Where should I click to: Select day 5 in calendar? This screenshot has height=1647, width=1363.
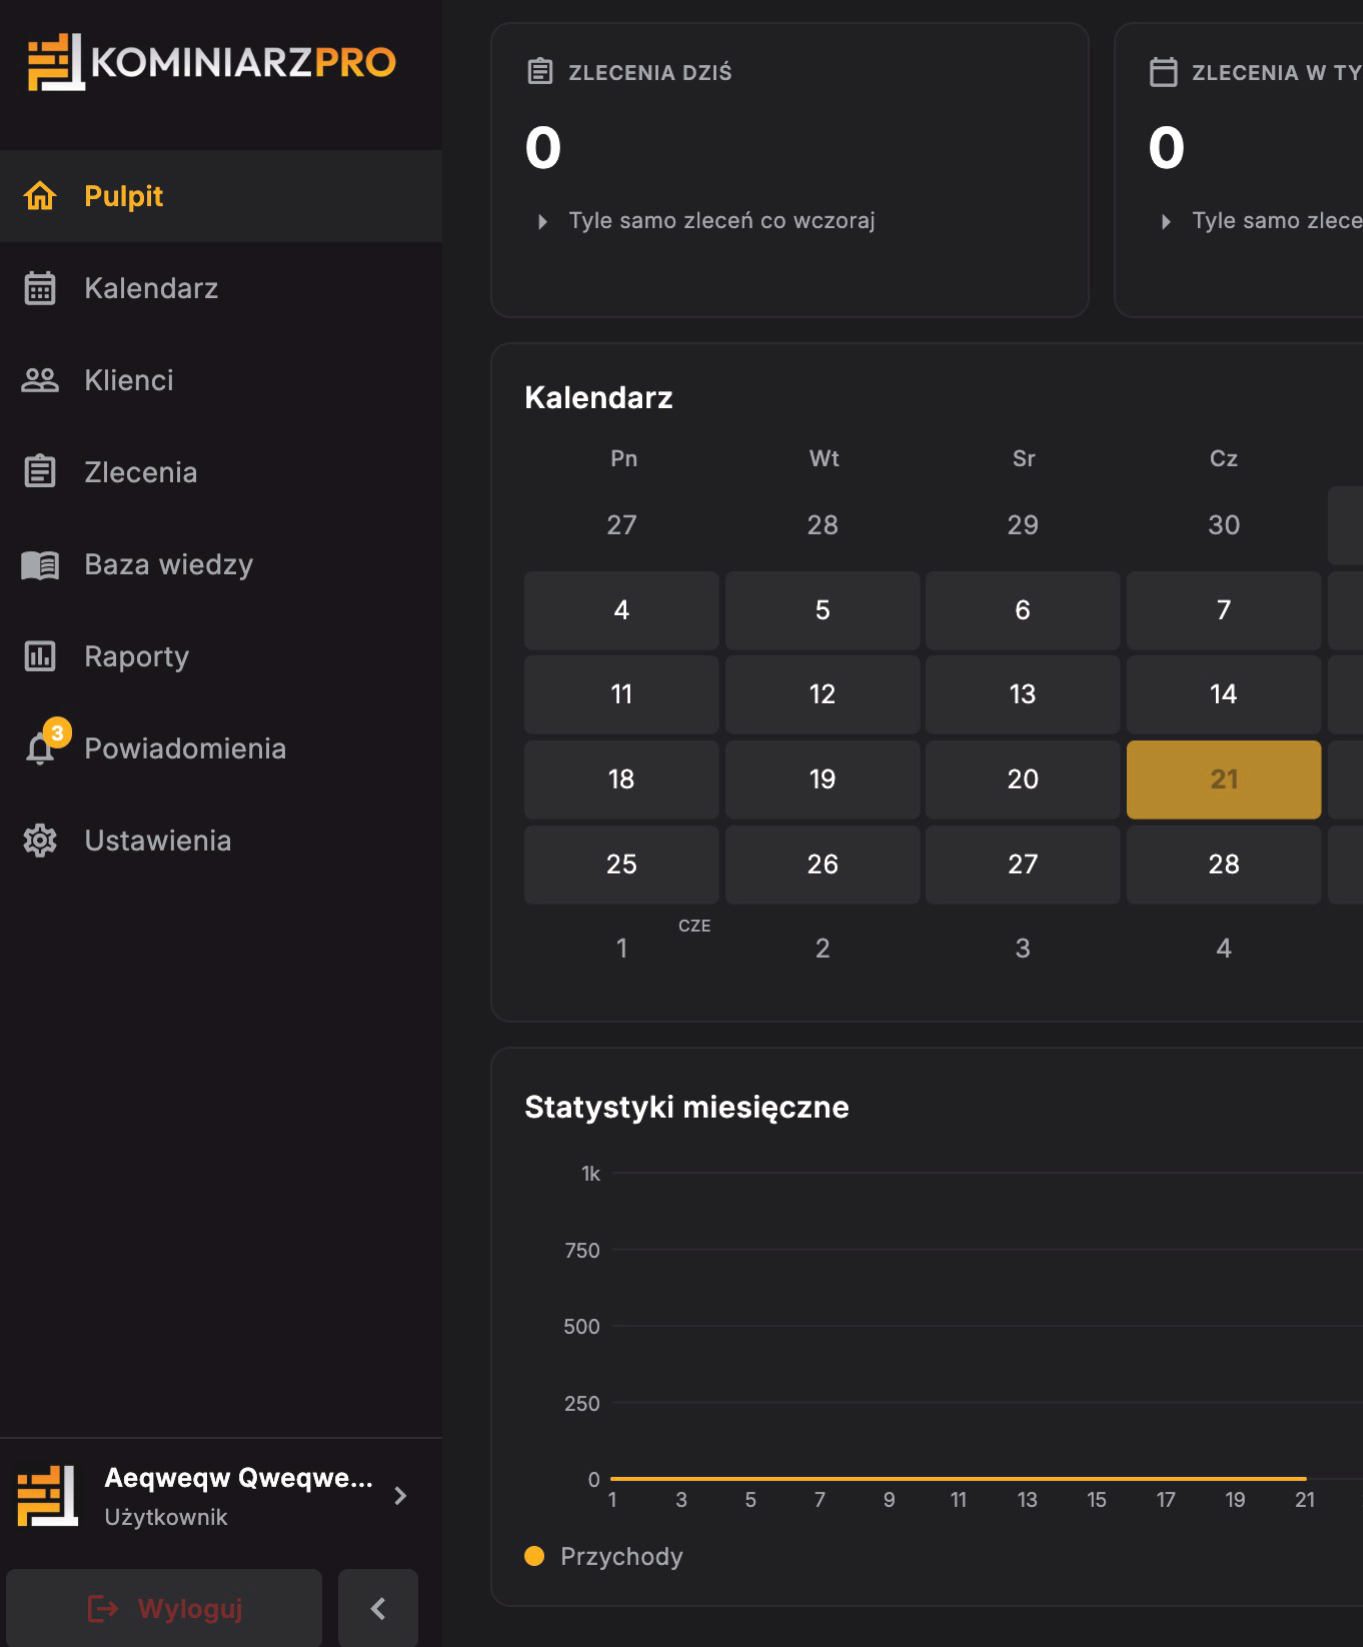822,610
